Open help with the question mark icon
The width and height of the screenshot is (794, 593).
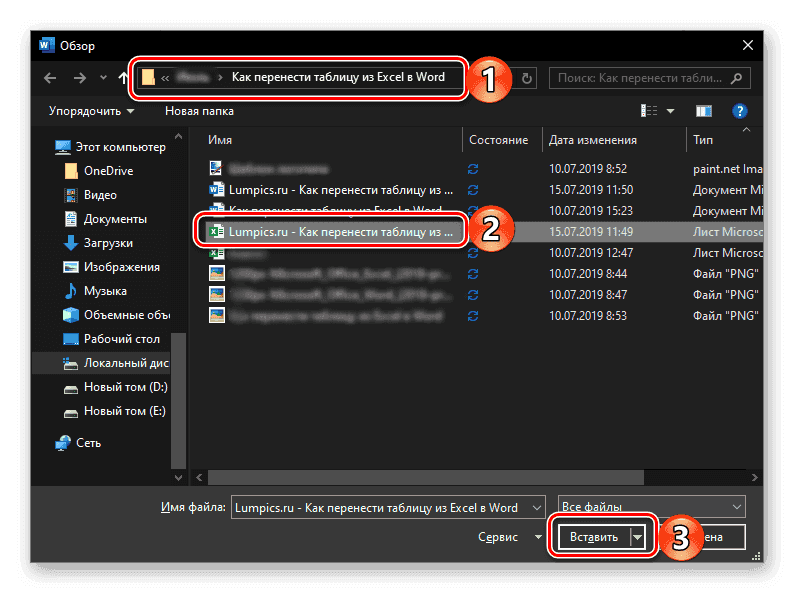pos(739,111)
